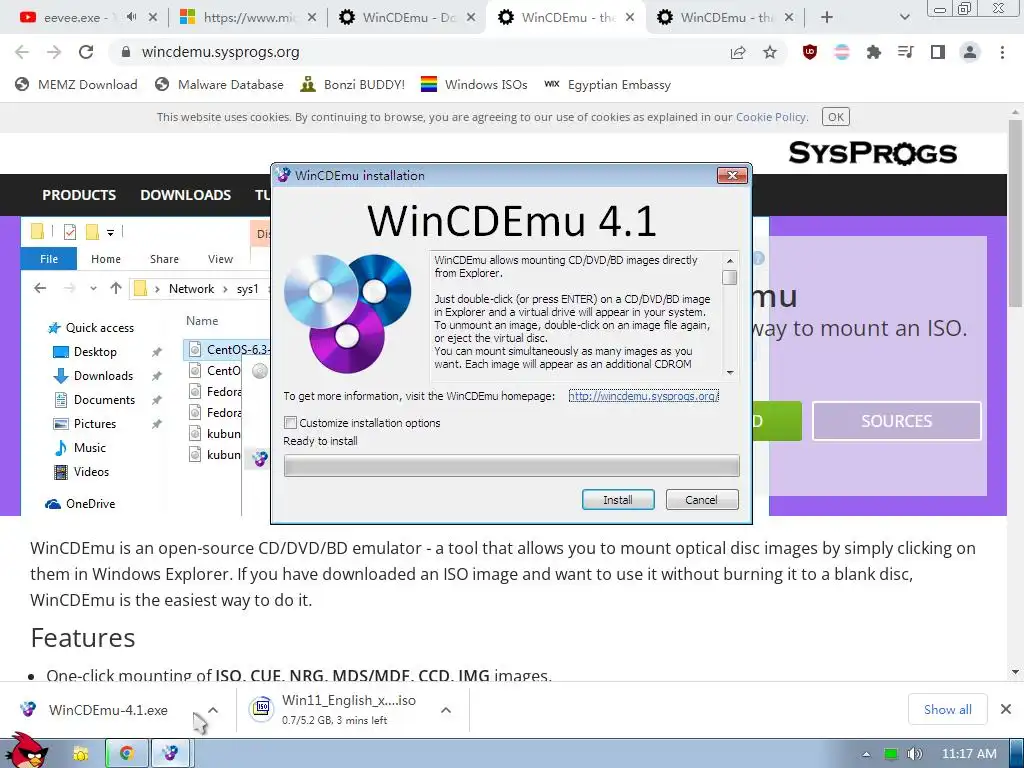Show hidden tray icons arrow
The height and width of the screenshot is (768, 1024).
[x=866, y=754]
